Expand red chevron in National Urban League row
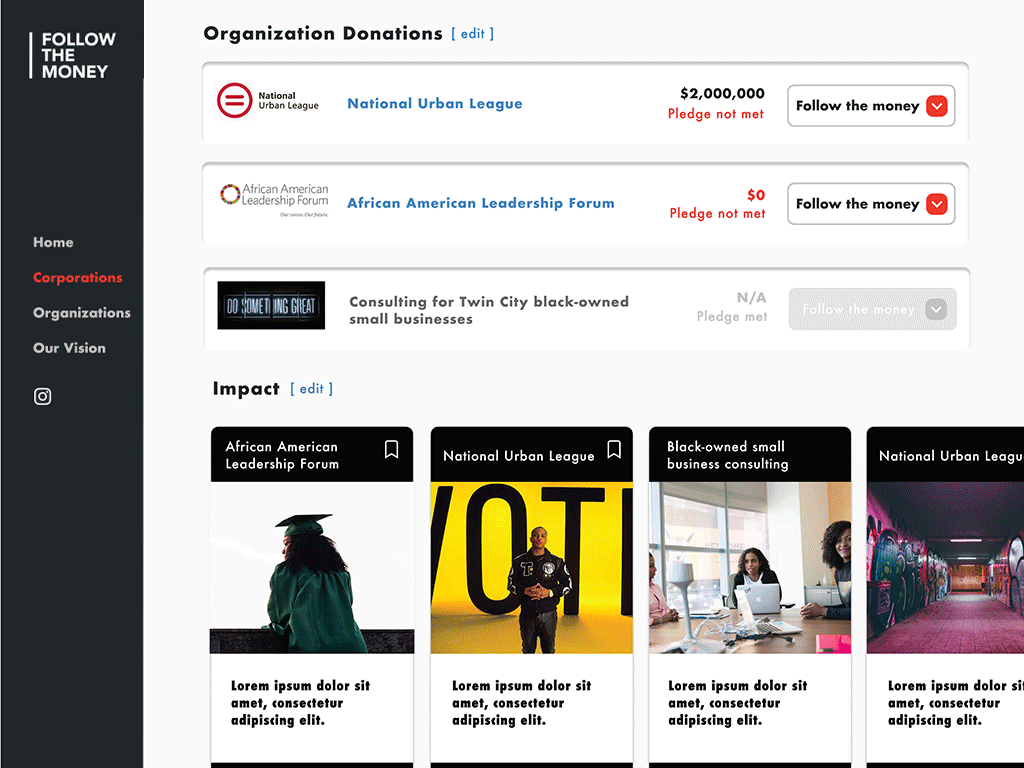The image size is (1024, 768). coord(936,106)
